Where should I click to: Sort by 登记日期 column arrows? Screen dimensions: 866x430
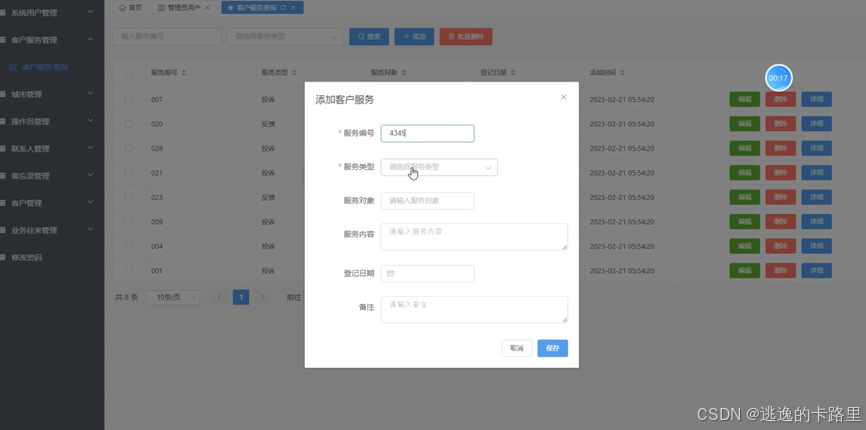513,73
